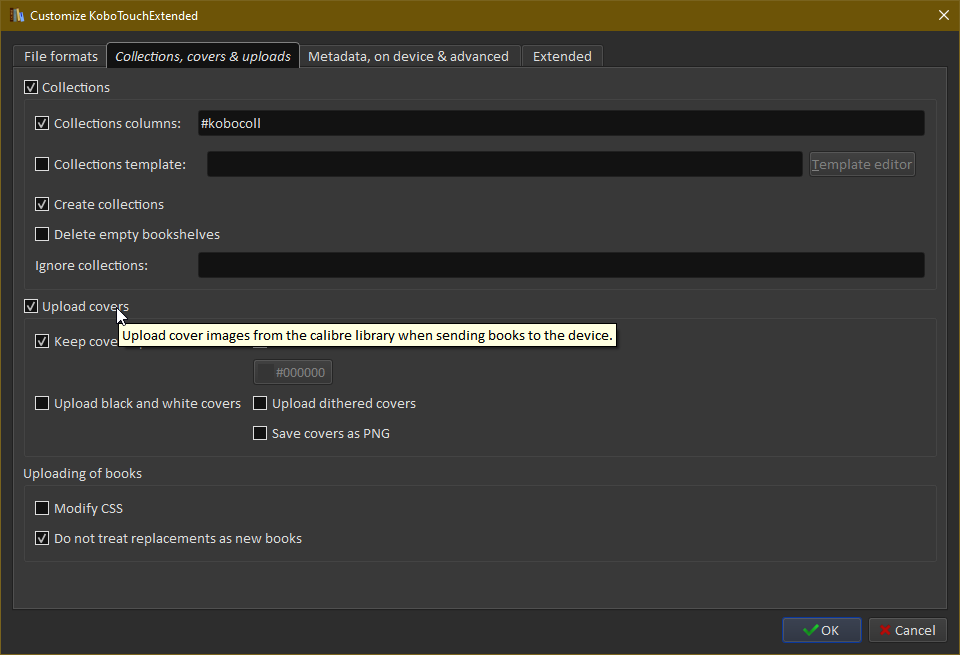Enable Upload black and white covers
Viewport: 960px width, 655px height.
click(42, 403)
